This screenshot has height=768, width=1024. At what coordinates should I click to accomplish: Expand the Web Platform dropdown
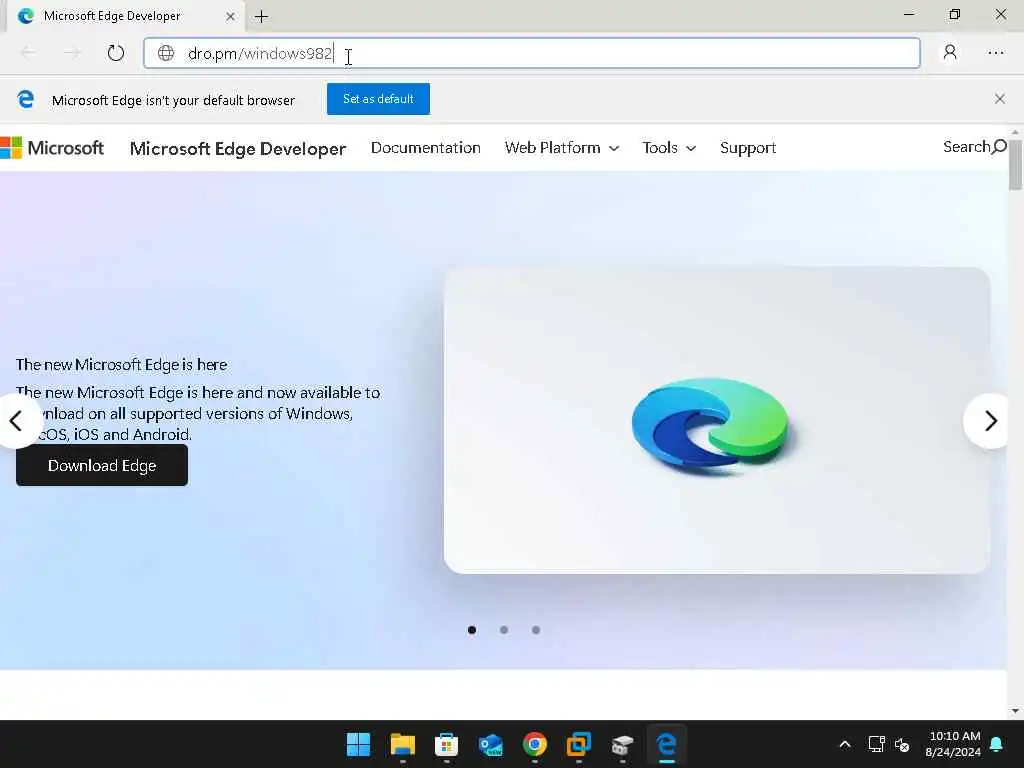point(562,148)
